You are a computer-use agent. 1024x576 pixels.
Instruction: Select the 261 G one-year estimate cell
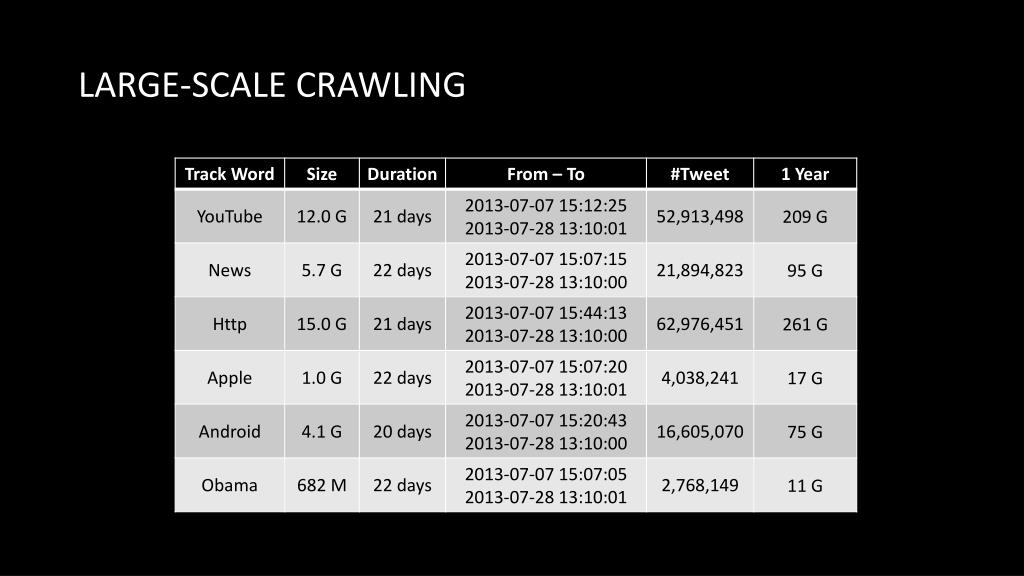(805, 324)
